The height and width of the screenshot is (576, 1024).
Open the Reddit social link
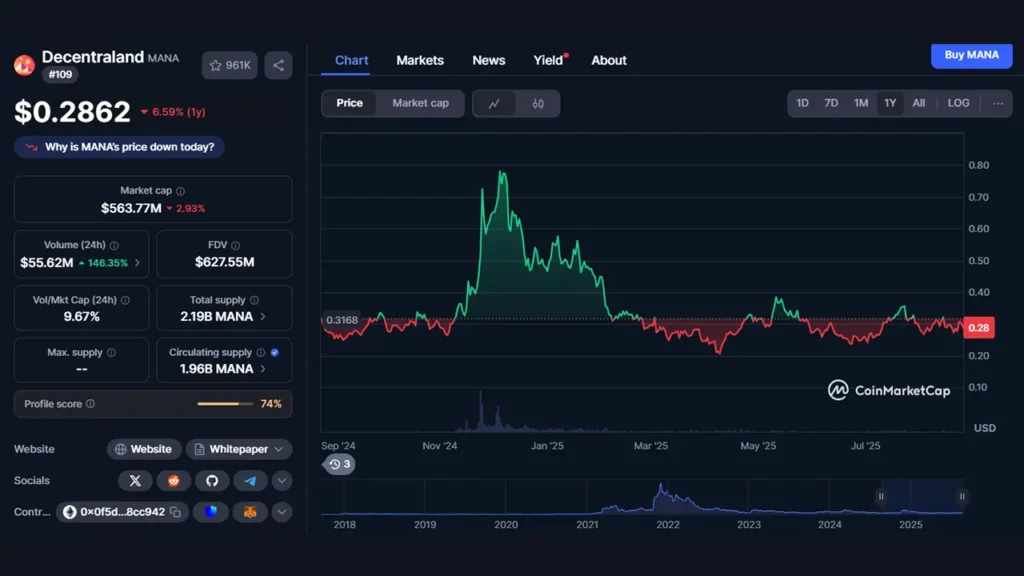coord(174,481)
